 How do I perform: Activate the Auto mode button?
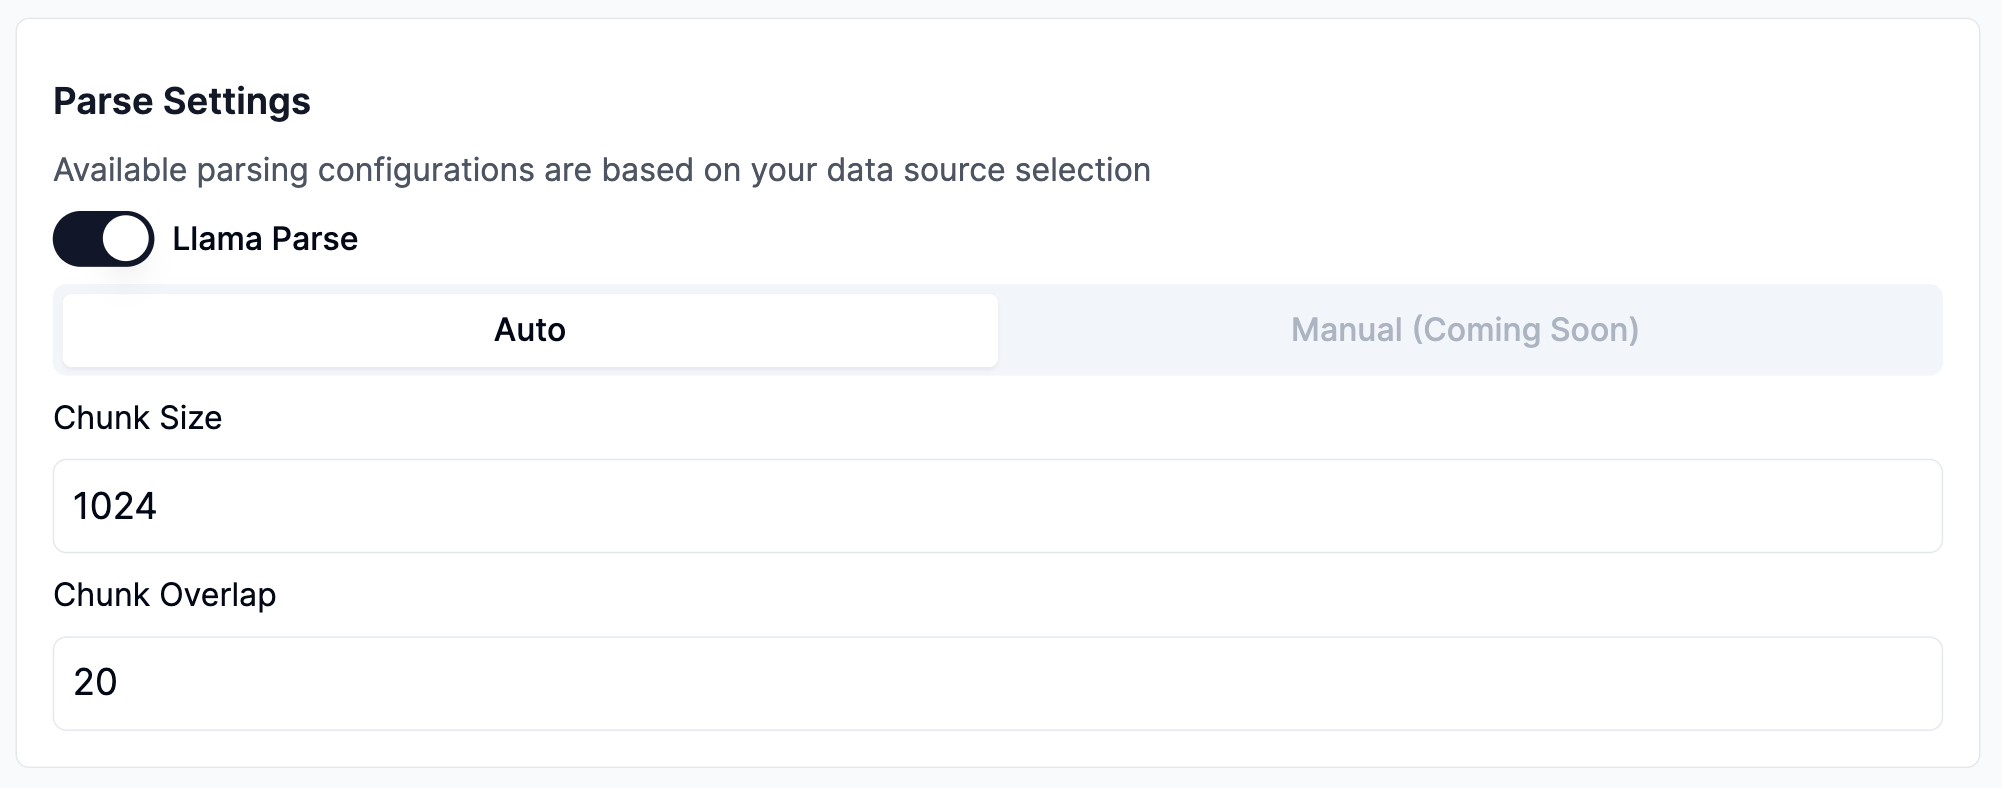click(529, 329)
